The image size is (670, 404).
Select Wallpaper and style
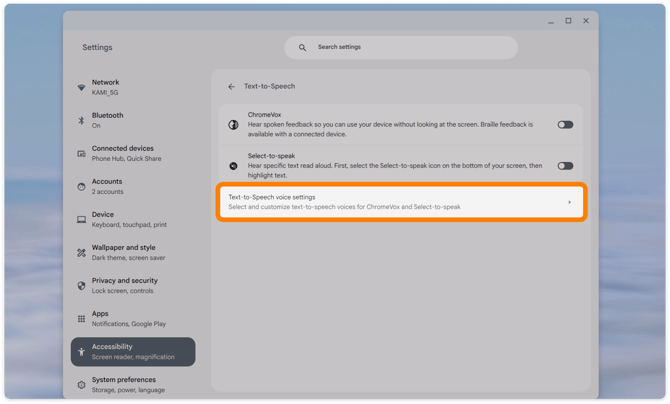point(133,253)
